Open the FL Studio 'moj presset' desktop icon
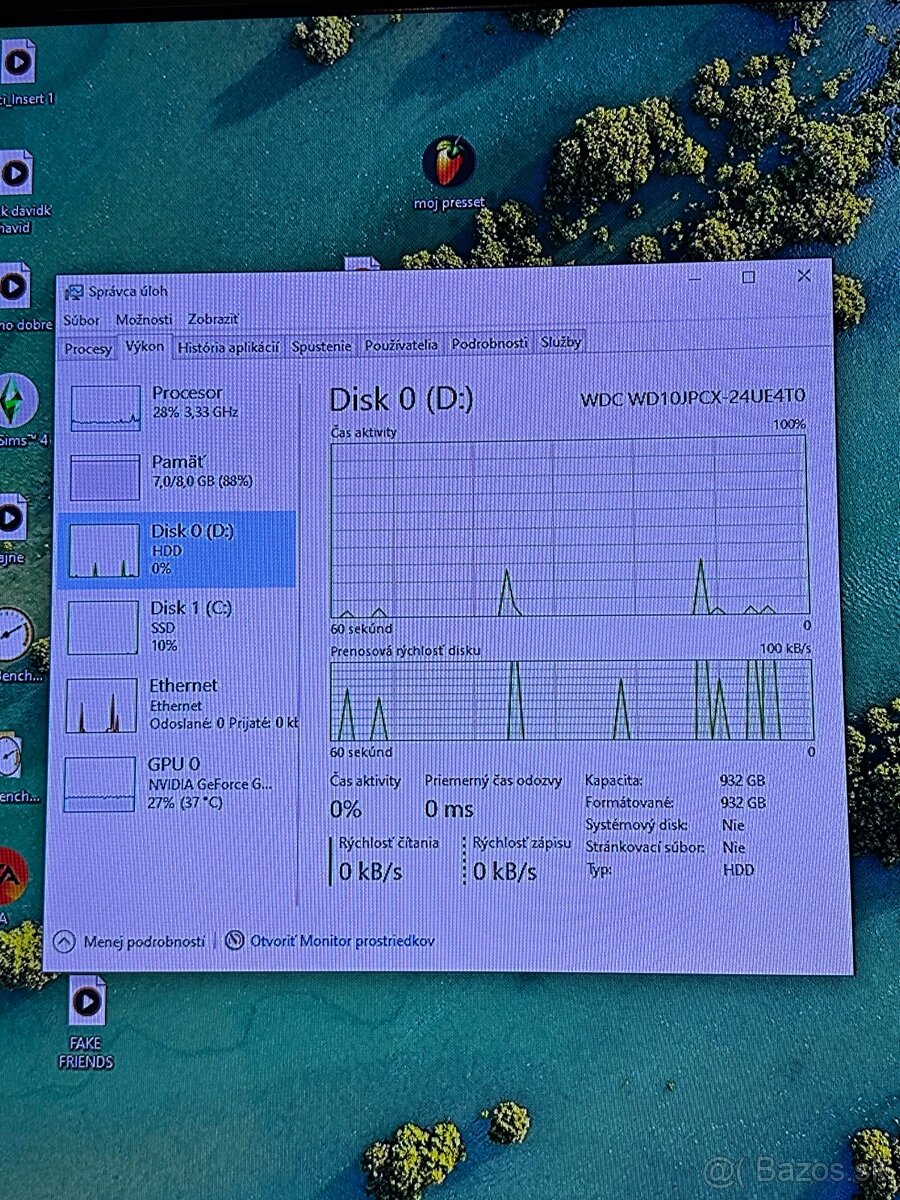This screenshot has height=1200, width=900. [x=448, y=163]
